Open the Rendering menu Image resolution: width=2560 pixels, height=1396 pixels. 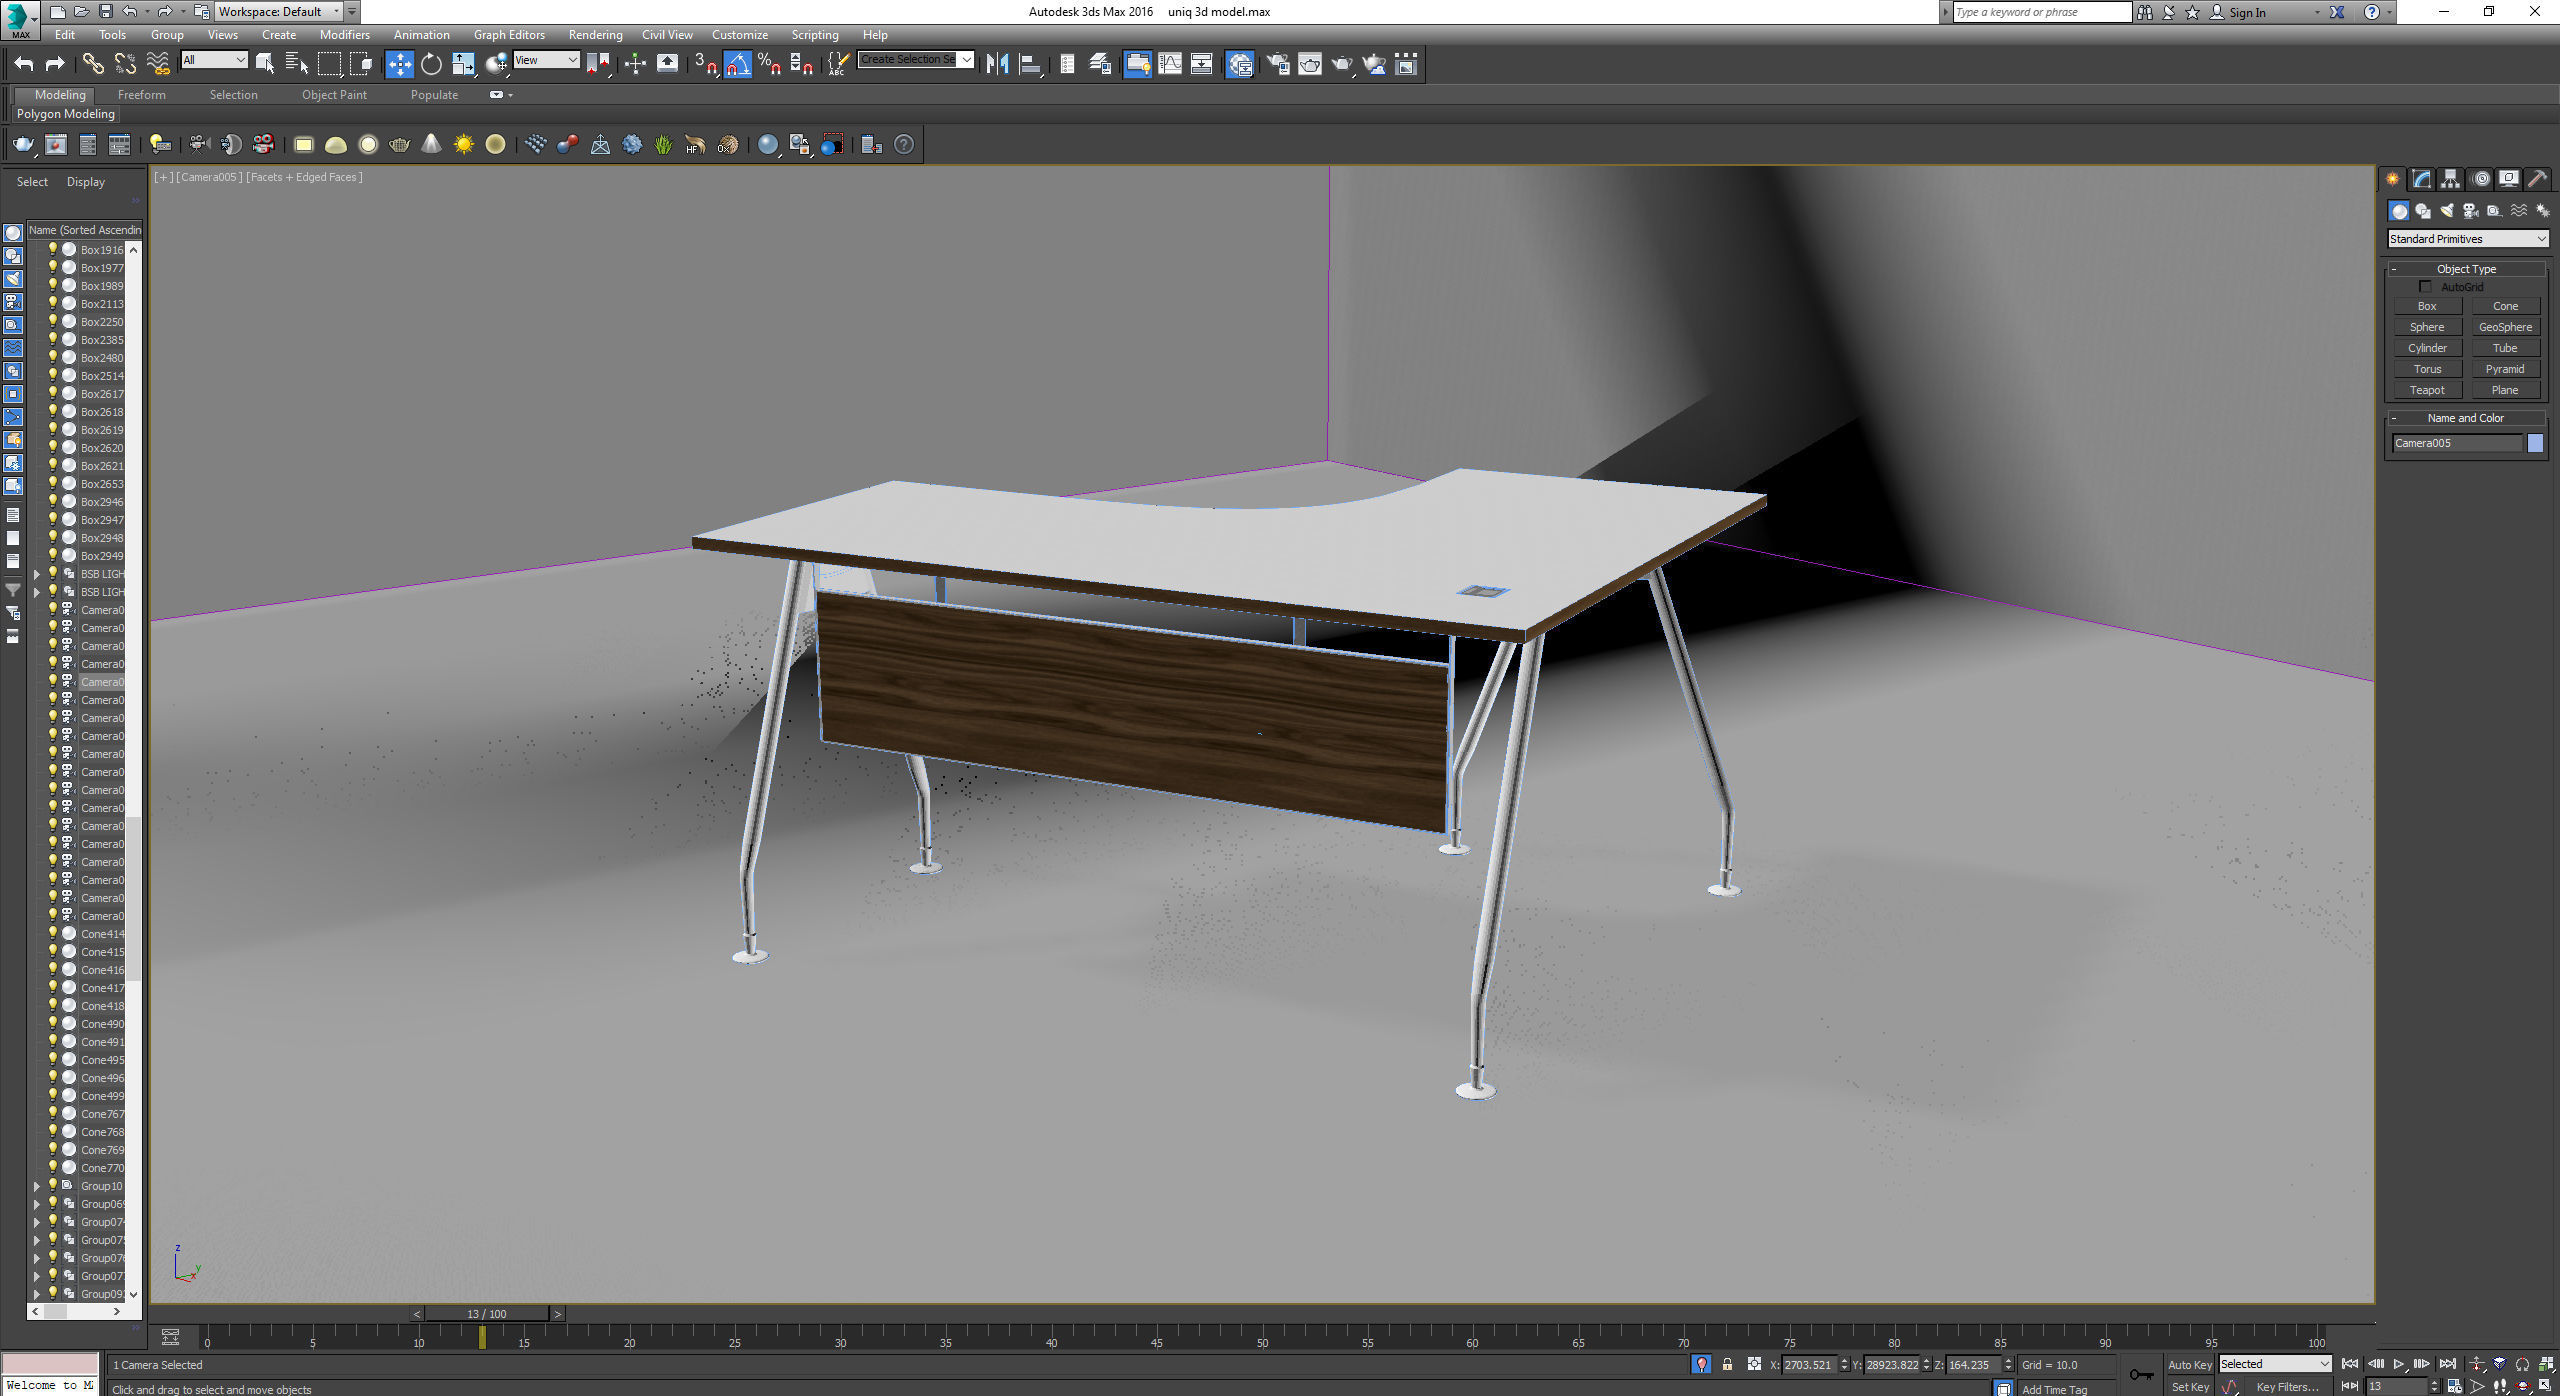(595, 35)
